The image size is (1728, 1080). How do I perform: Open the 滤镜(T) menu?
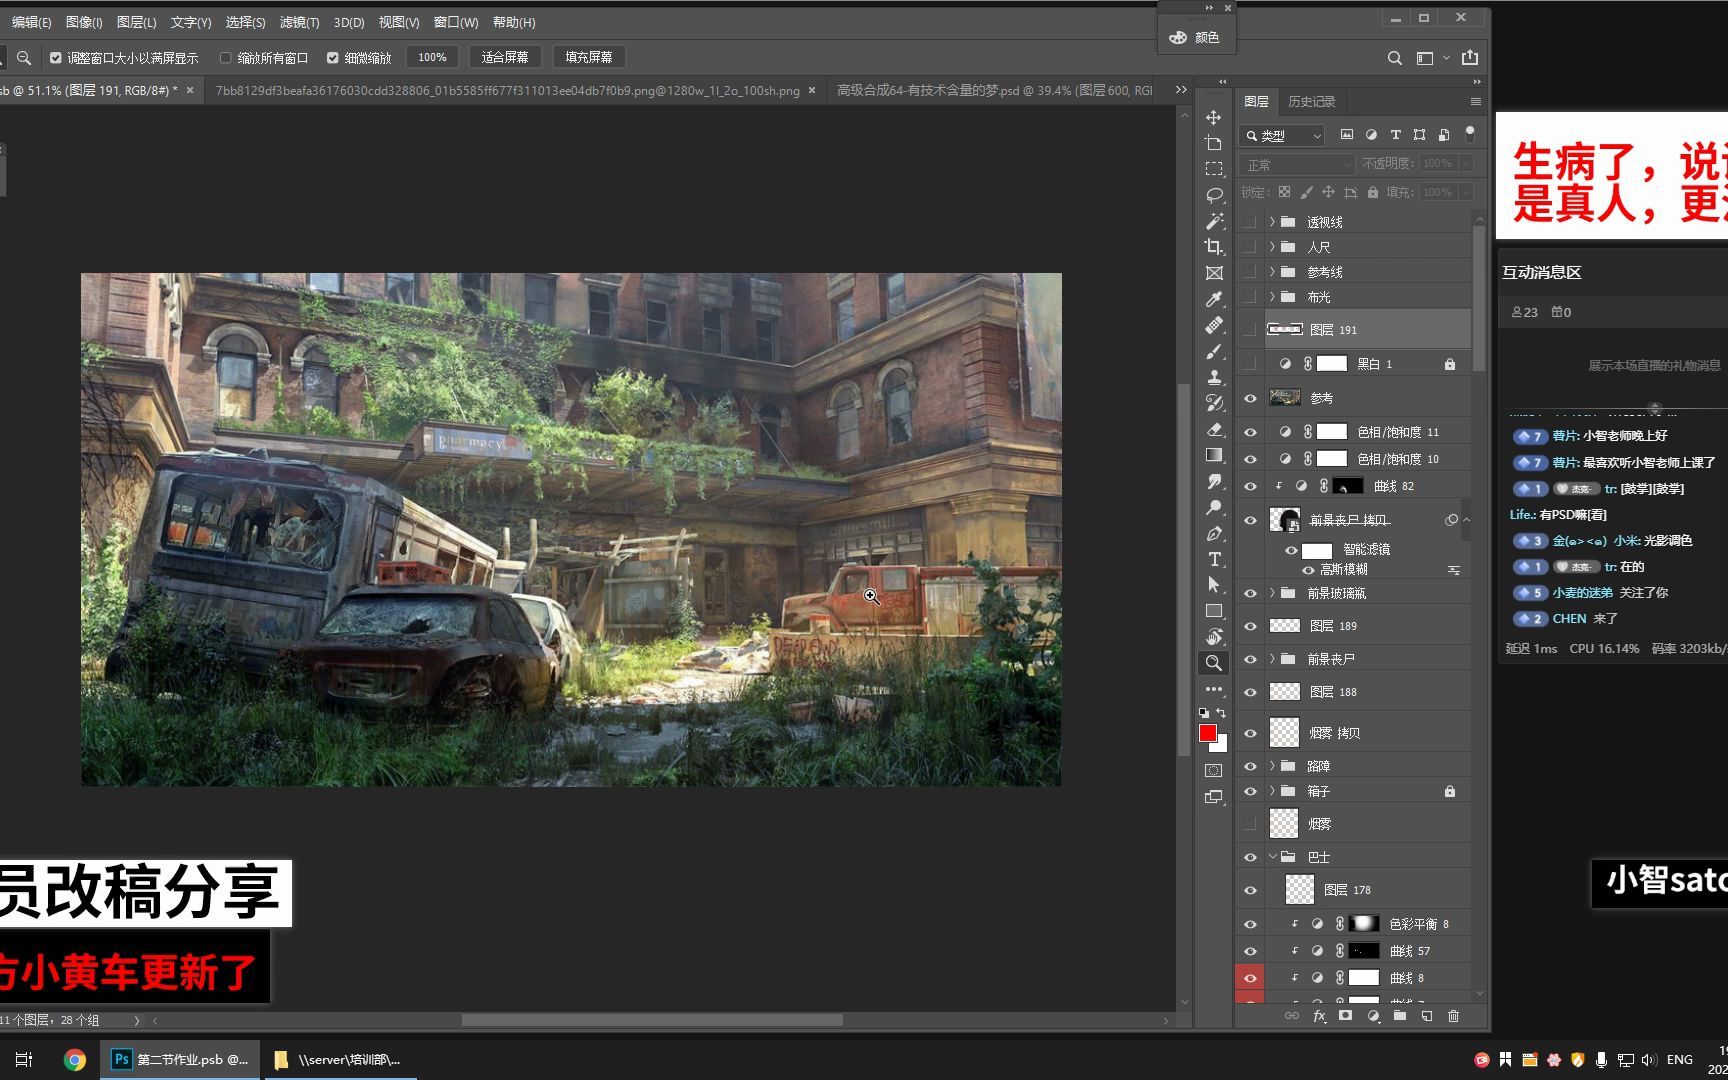click(299, 22)
